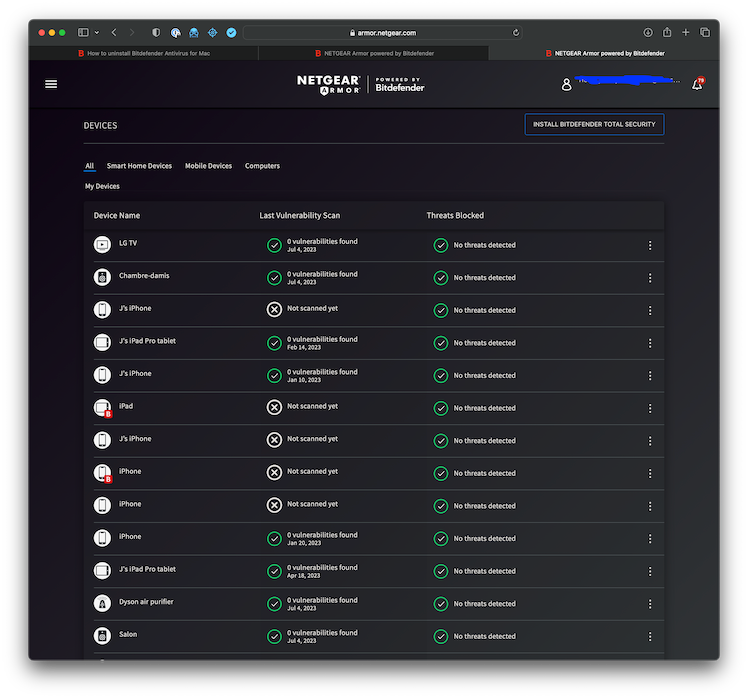
Task: Select the Mobile Devices filter tab
Action: (x=208, y=166)
